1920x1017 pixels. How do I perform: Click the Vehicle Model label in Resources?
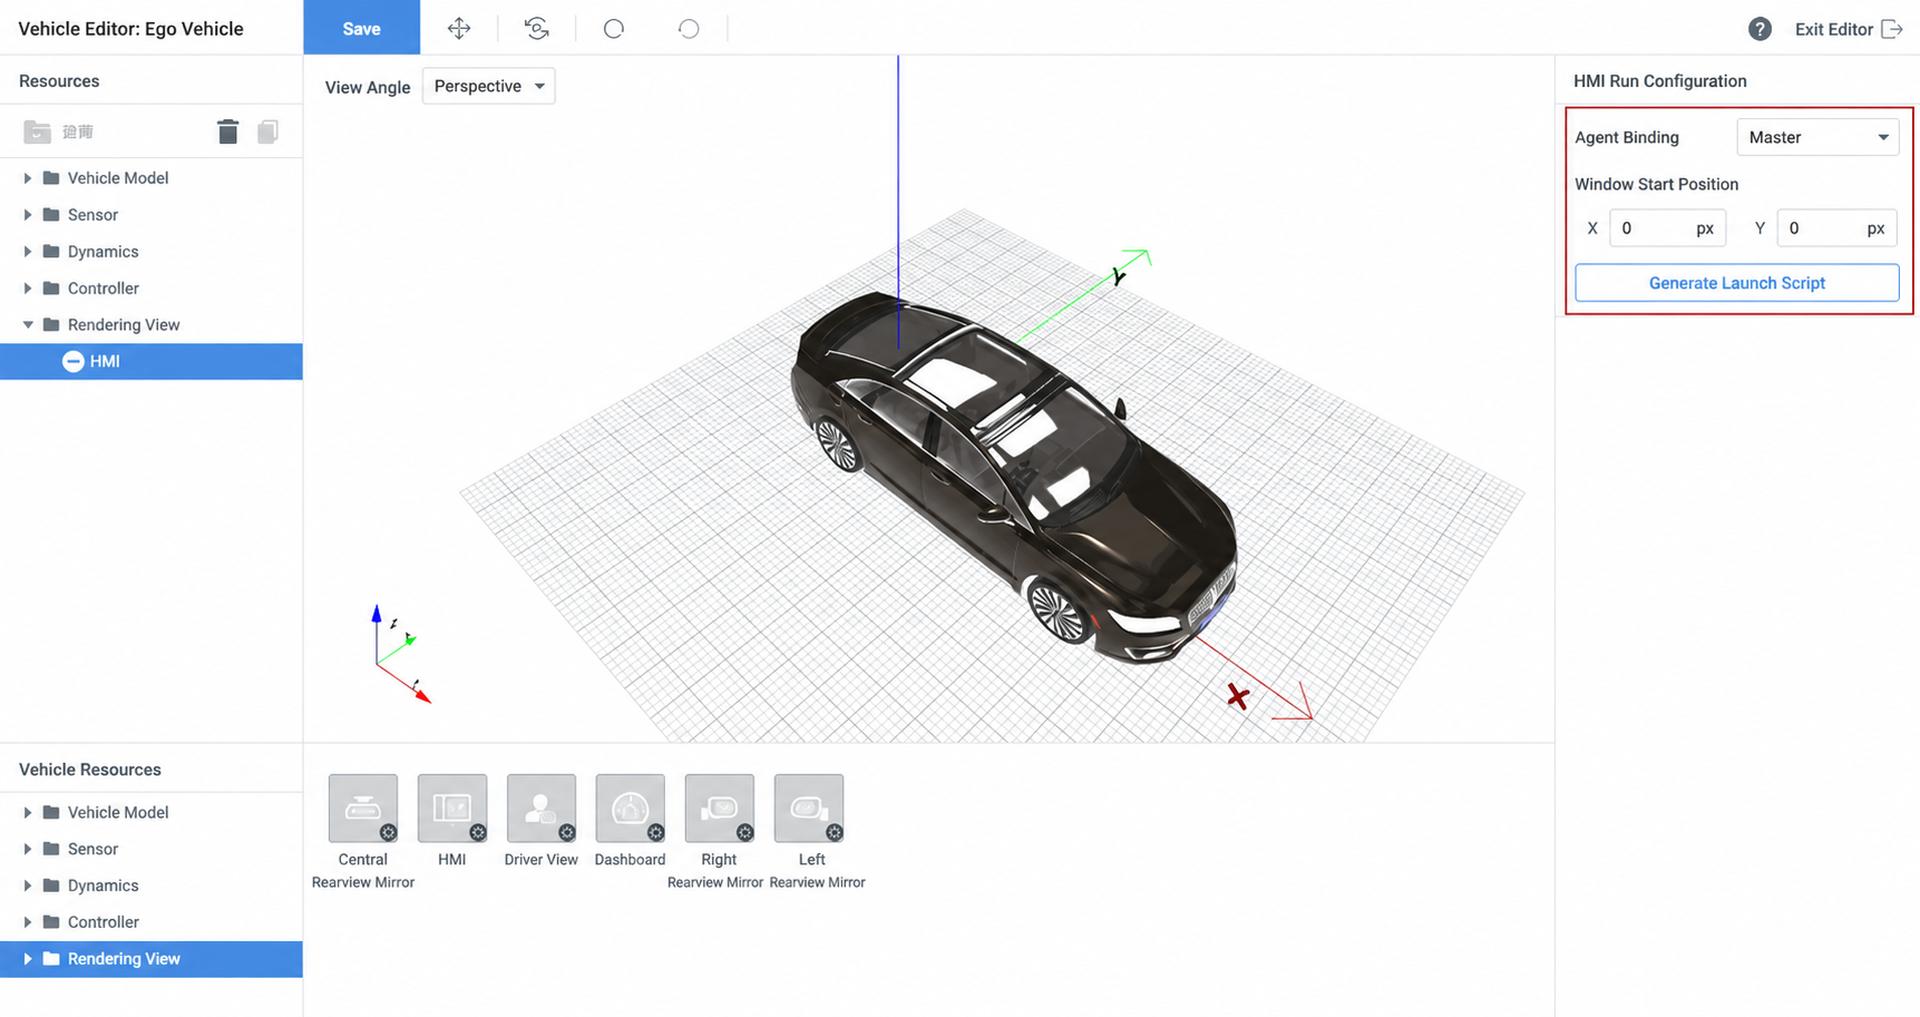118,178
